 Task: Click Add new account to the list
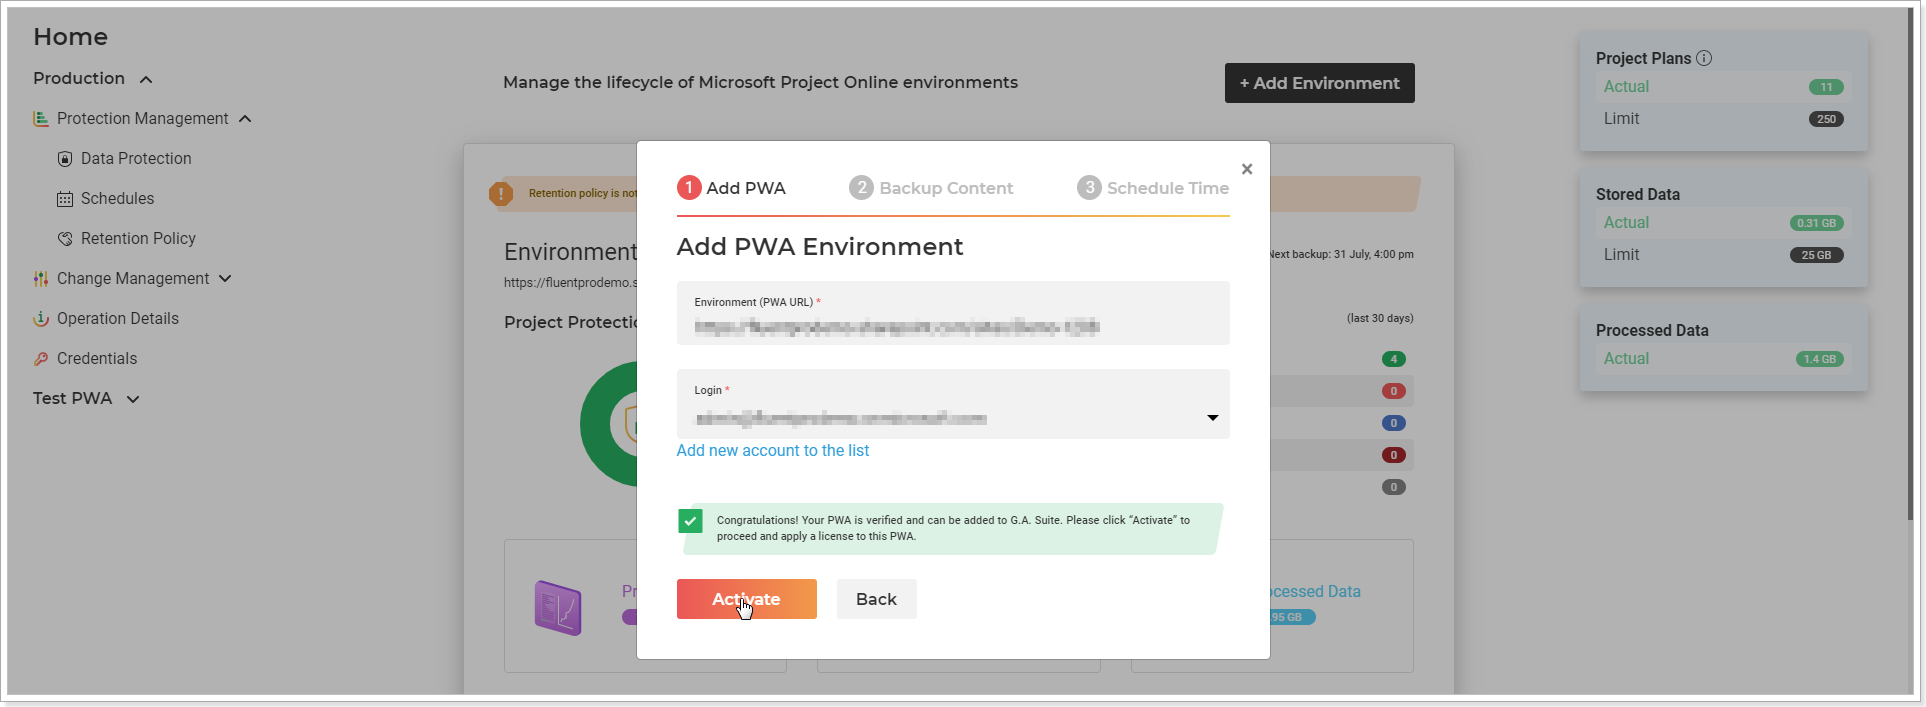point(773,451)
